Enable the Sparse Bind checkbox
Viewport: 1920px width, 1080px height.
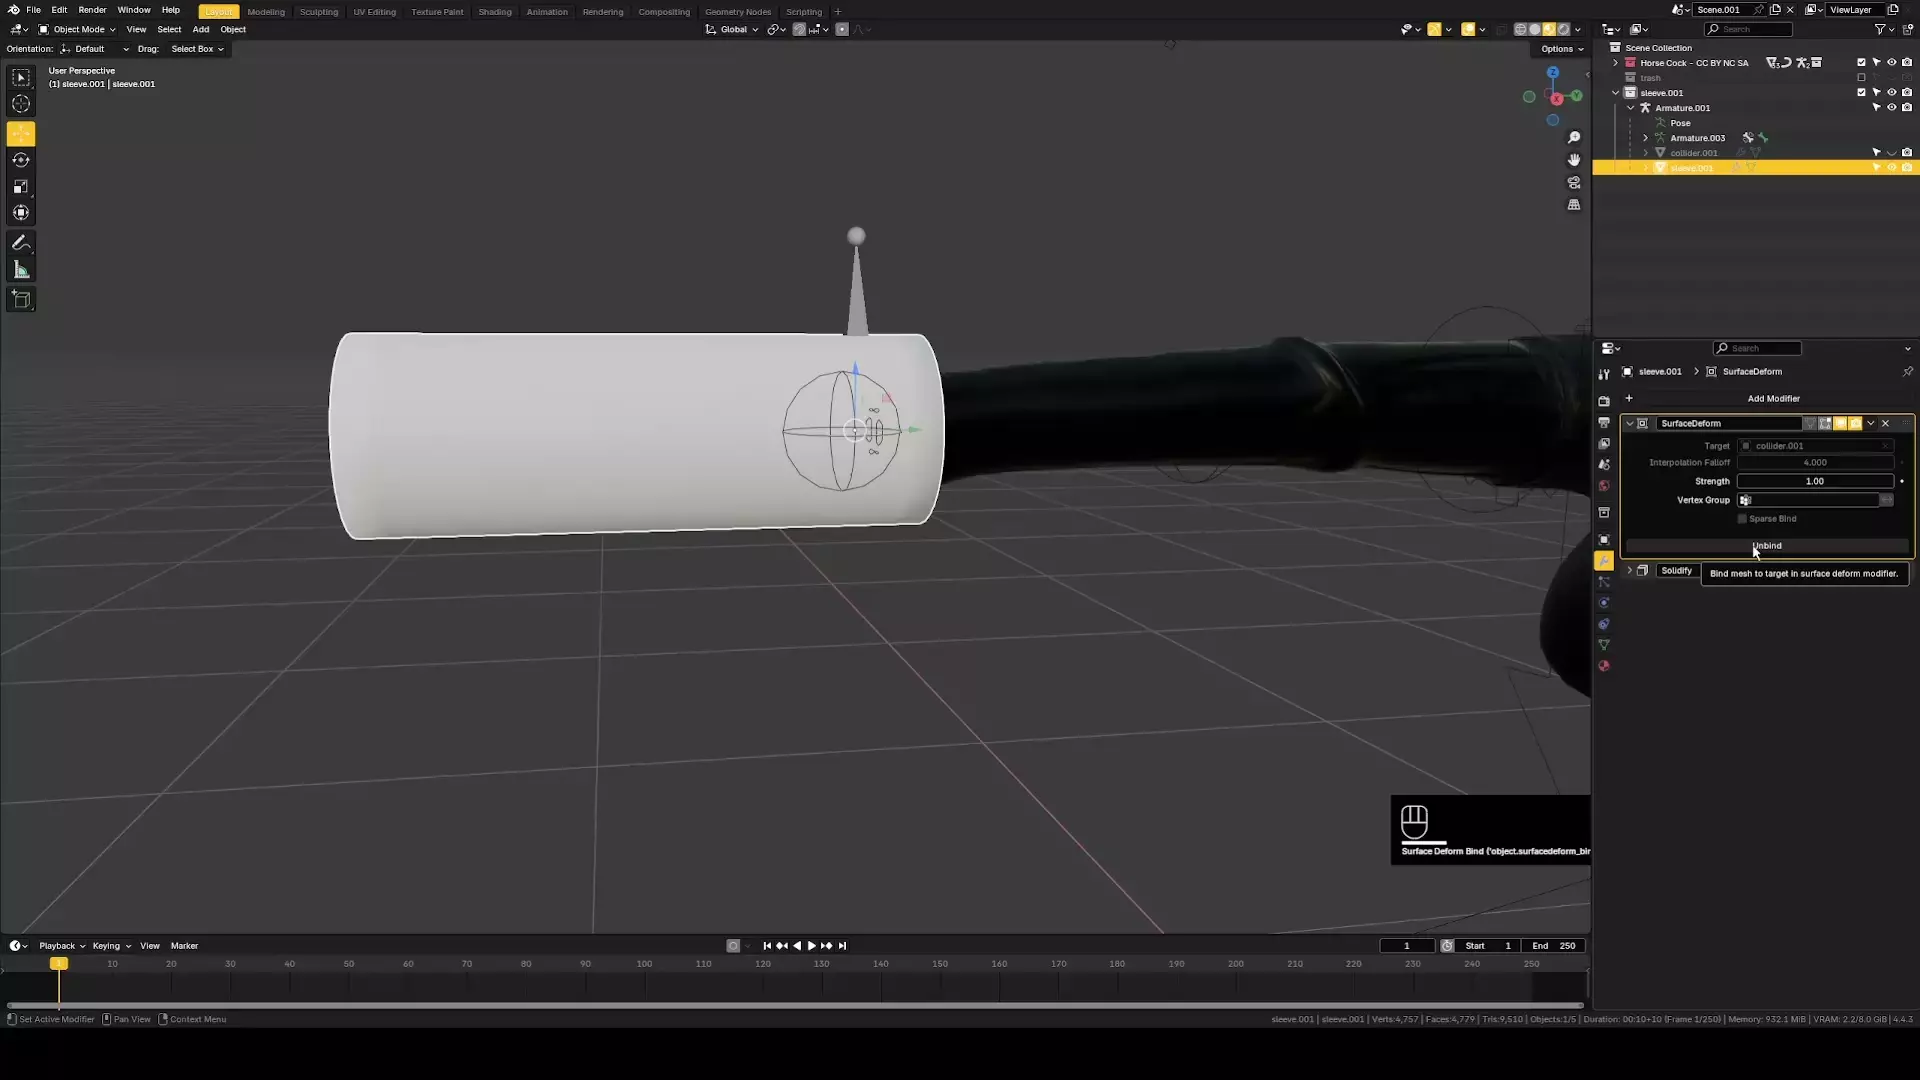coord(1742,519)
